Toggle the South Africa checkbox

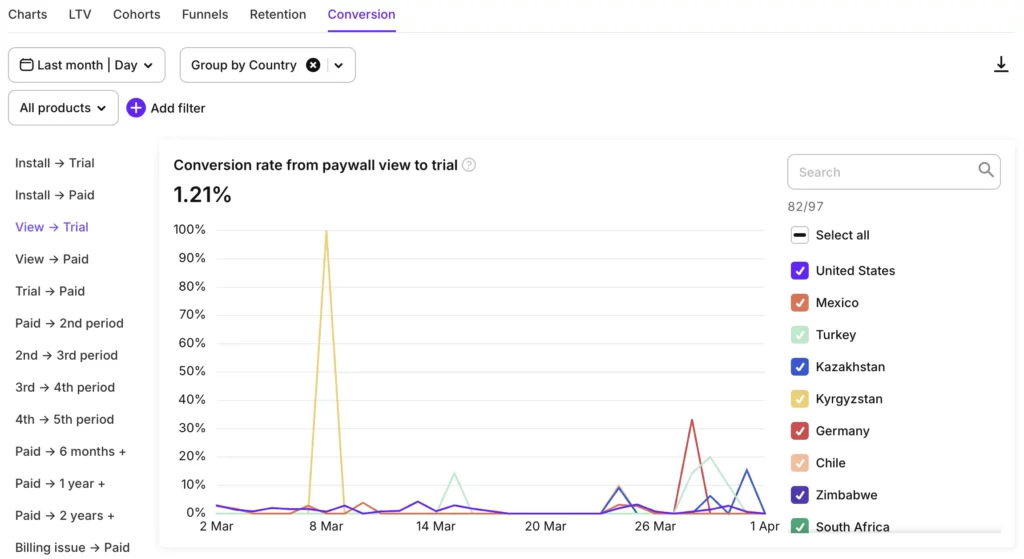tap(799, 526)
